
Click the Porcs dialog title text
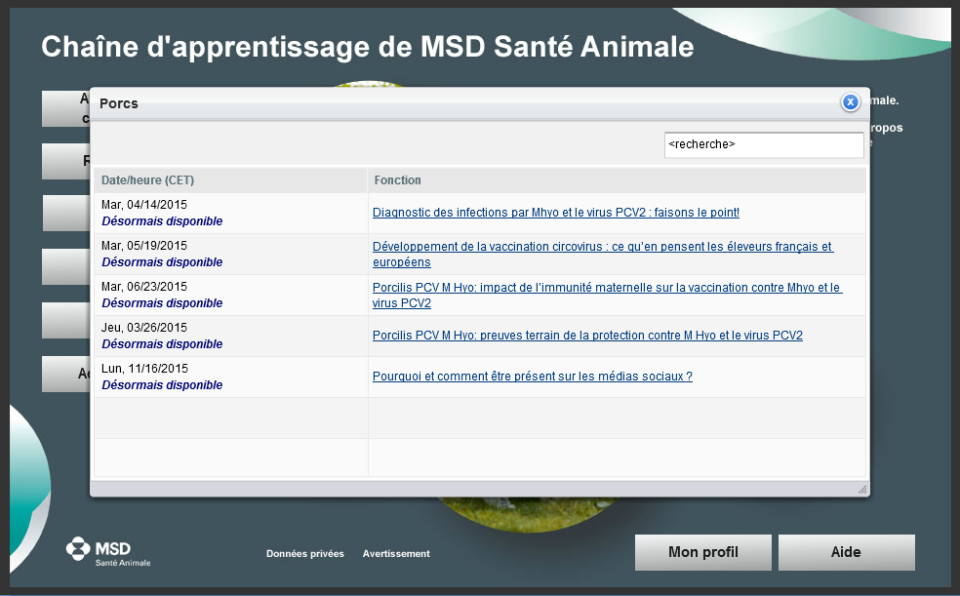point(119,104)
